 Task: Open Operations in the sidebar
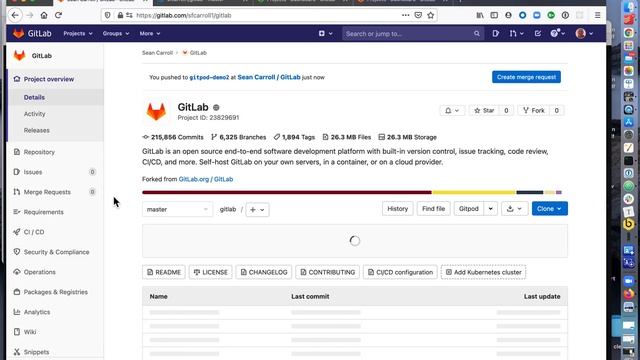tap(39, 272)
